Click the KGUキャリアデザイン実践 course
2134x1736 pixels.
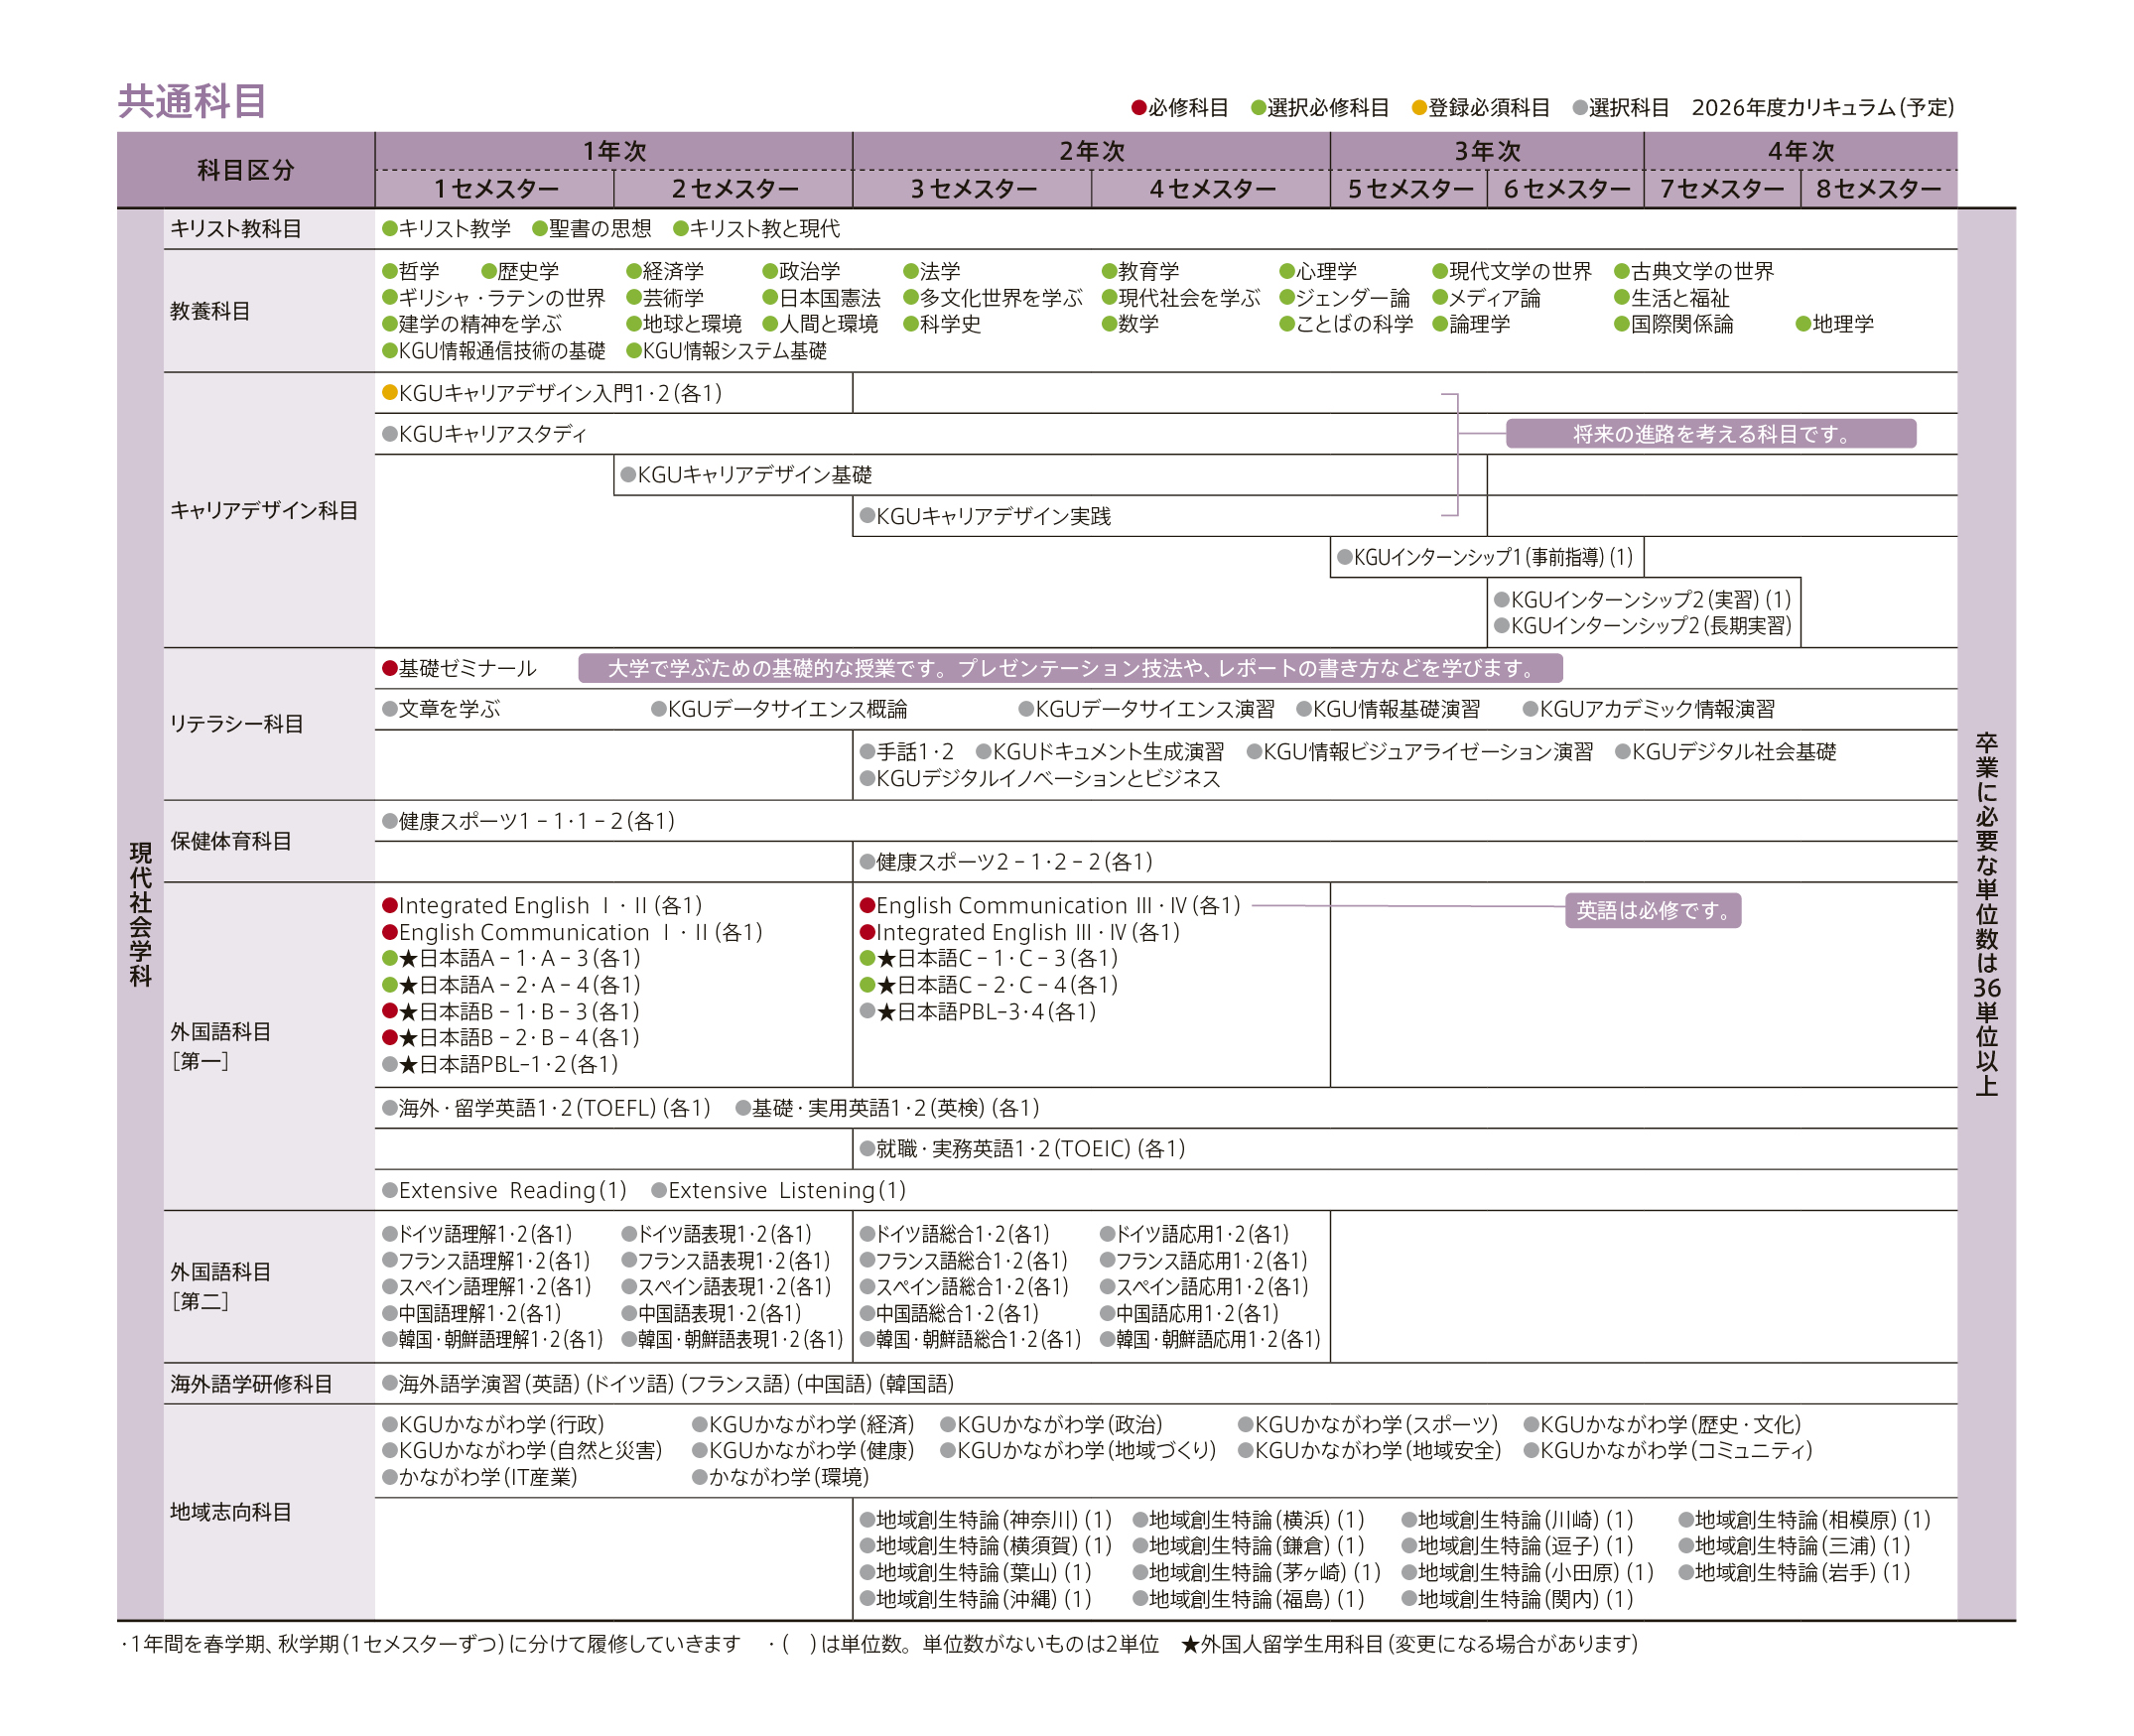(985, 516)
